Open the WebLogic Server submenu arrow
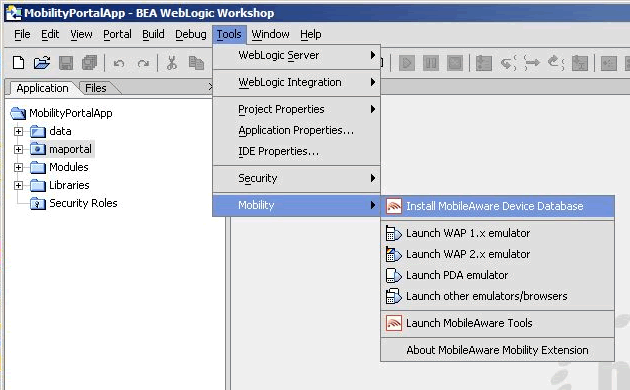This screenshot has height=390, width=630. (x=373, y=55)
